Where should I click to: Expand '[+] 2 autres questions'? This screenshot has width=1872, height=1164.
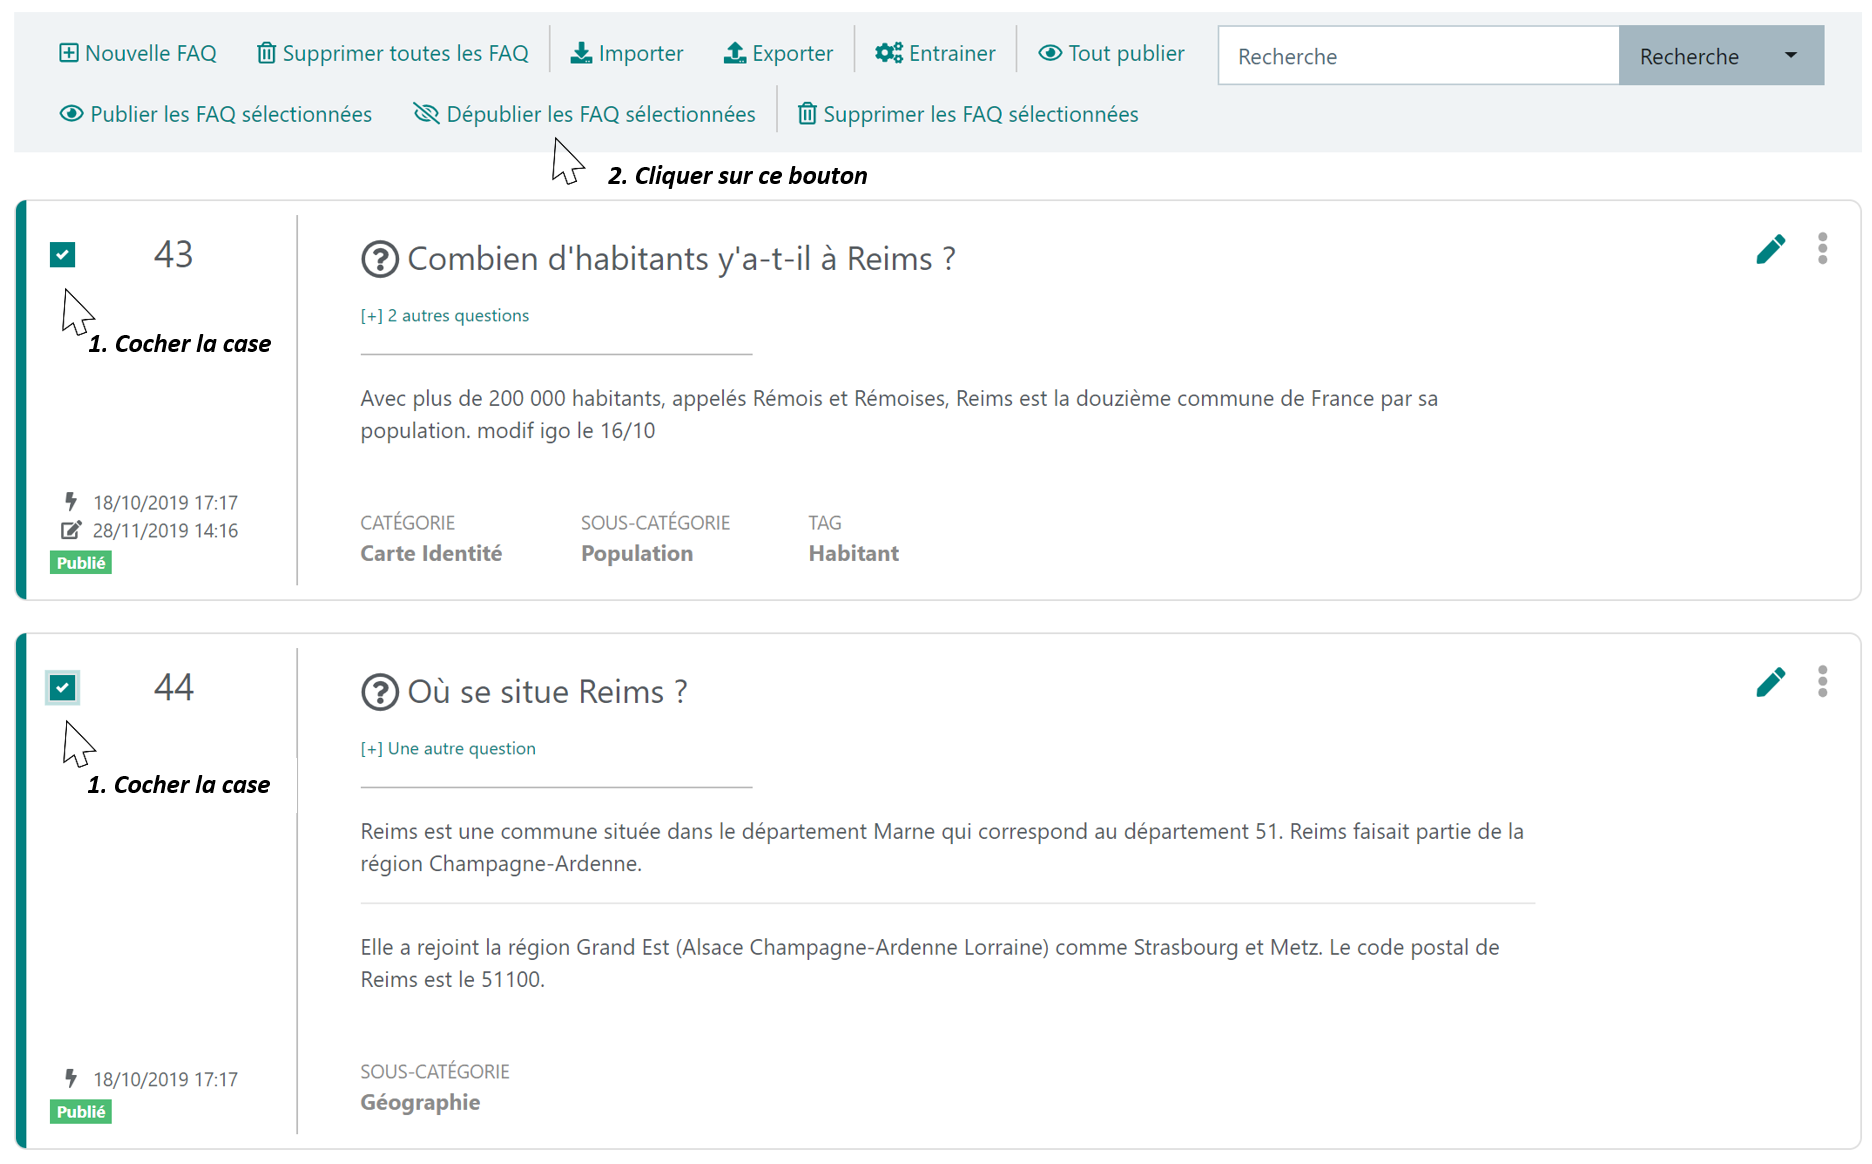click(x=445, y=316)
